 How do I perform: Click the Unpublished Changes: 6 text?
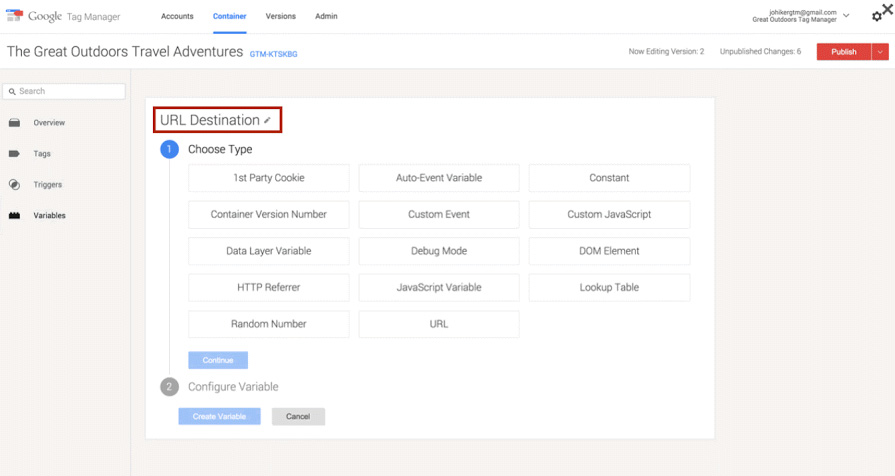pyautogui.click(x=760, y=51)
